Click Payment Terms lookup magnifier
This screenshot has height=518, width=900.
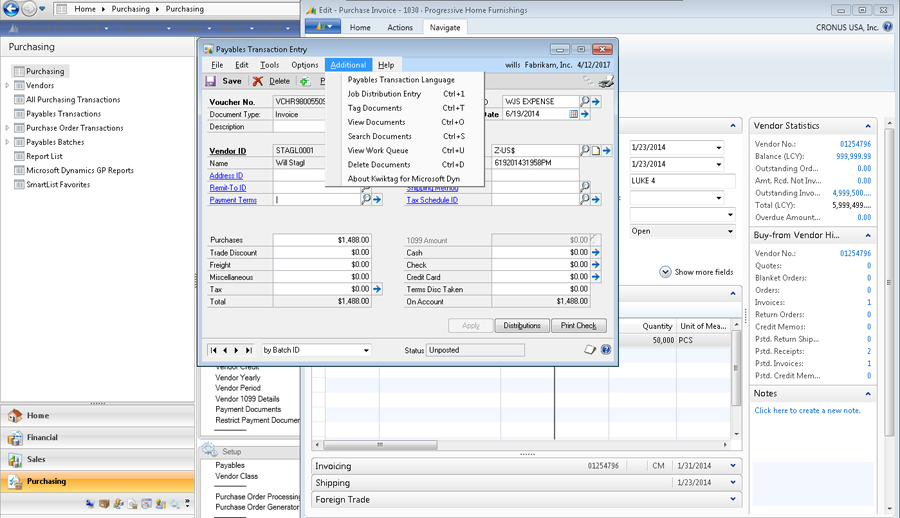[x=366, y=199]
